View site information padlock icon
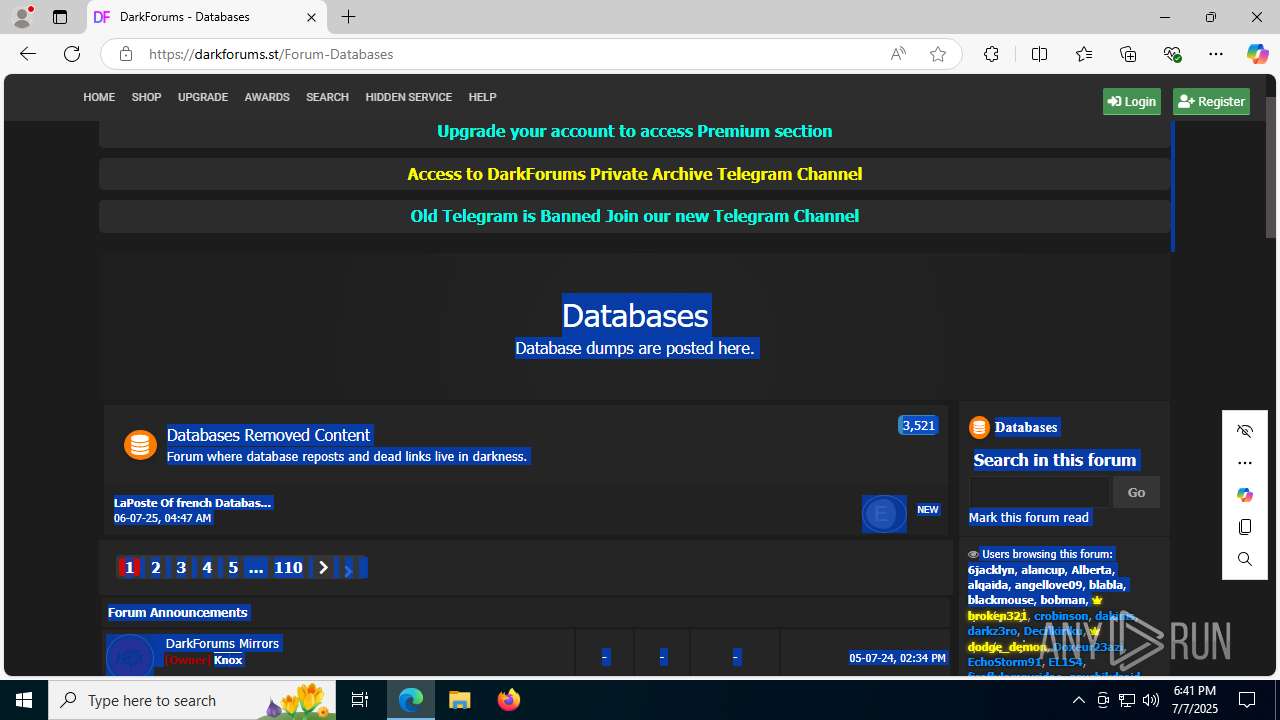Viewport: 1280px width, 720px height. point(126,54)
